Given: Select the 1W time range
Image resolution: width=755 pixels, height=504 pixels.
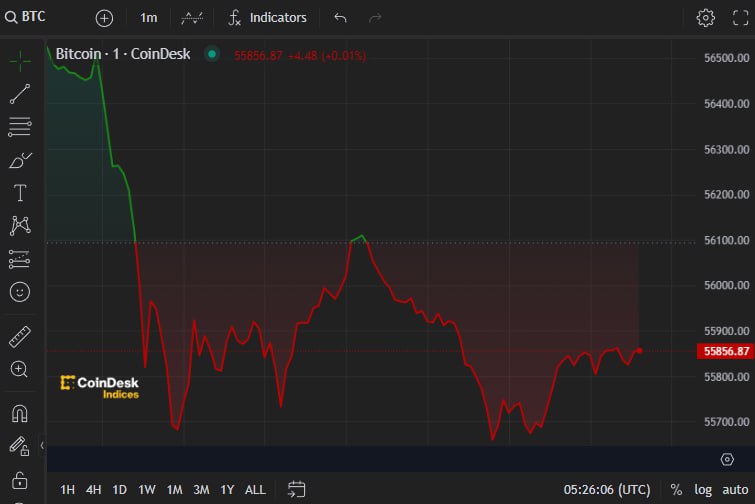Looking at the screenshot, I should pos(147,490).
